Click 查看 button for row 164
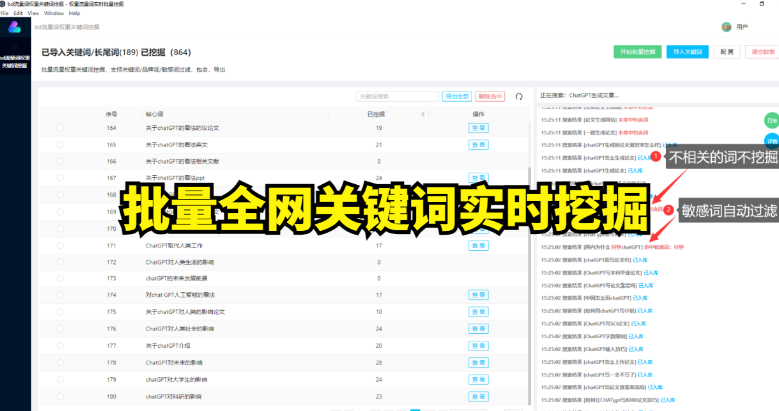This screenshot has height=411, width=779. click(x=477, y=129)
